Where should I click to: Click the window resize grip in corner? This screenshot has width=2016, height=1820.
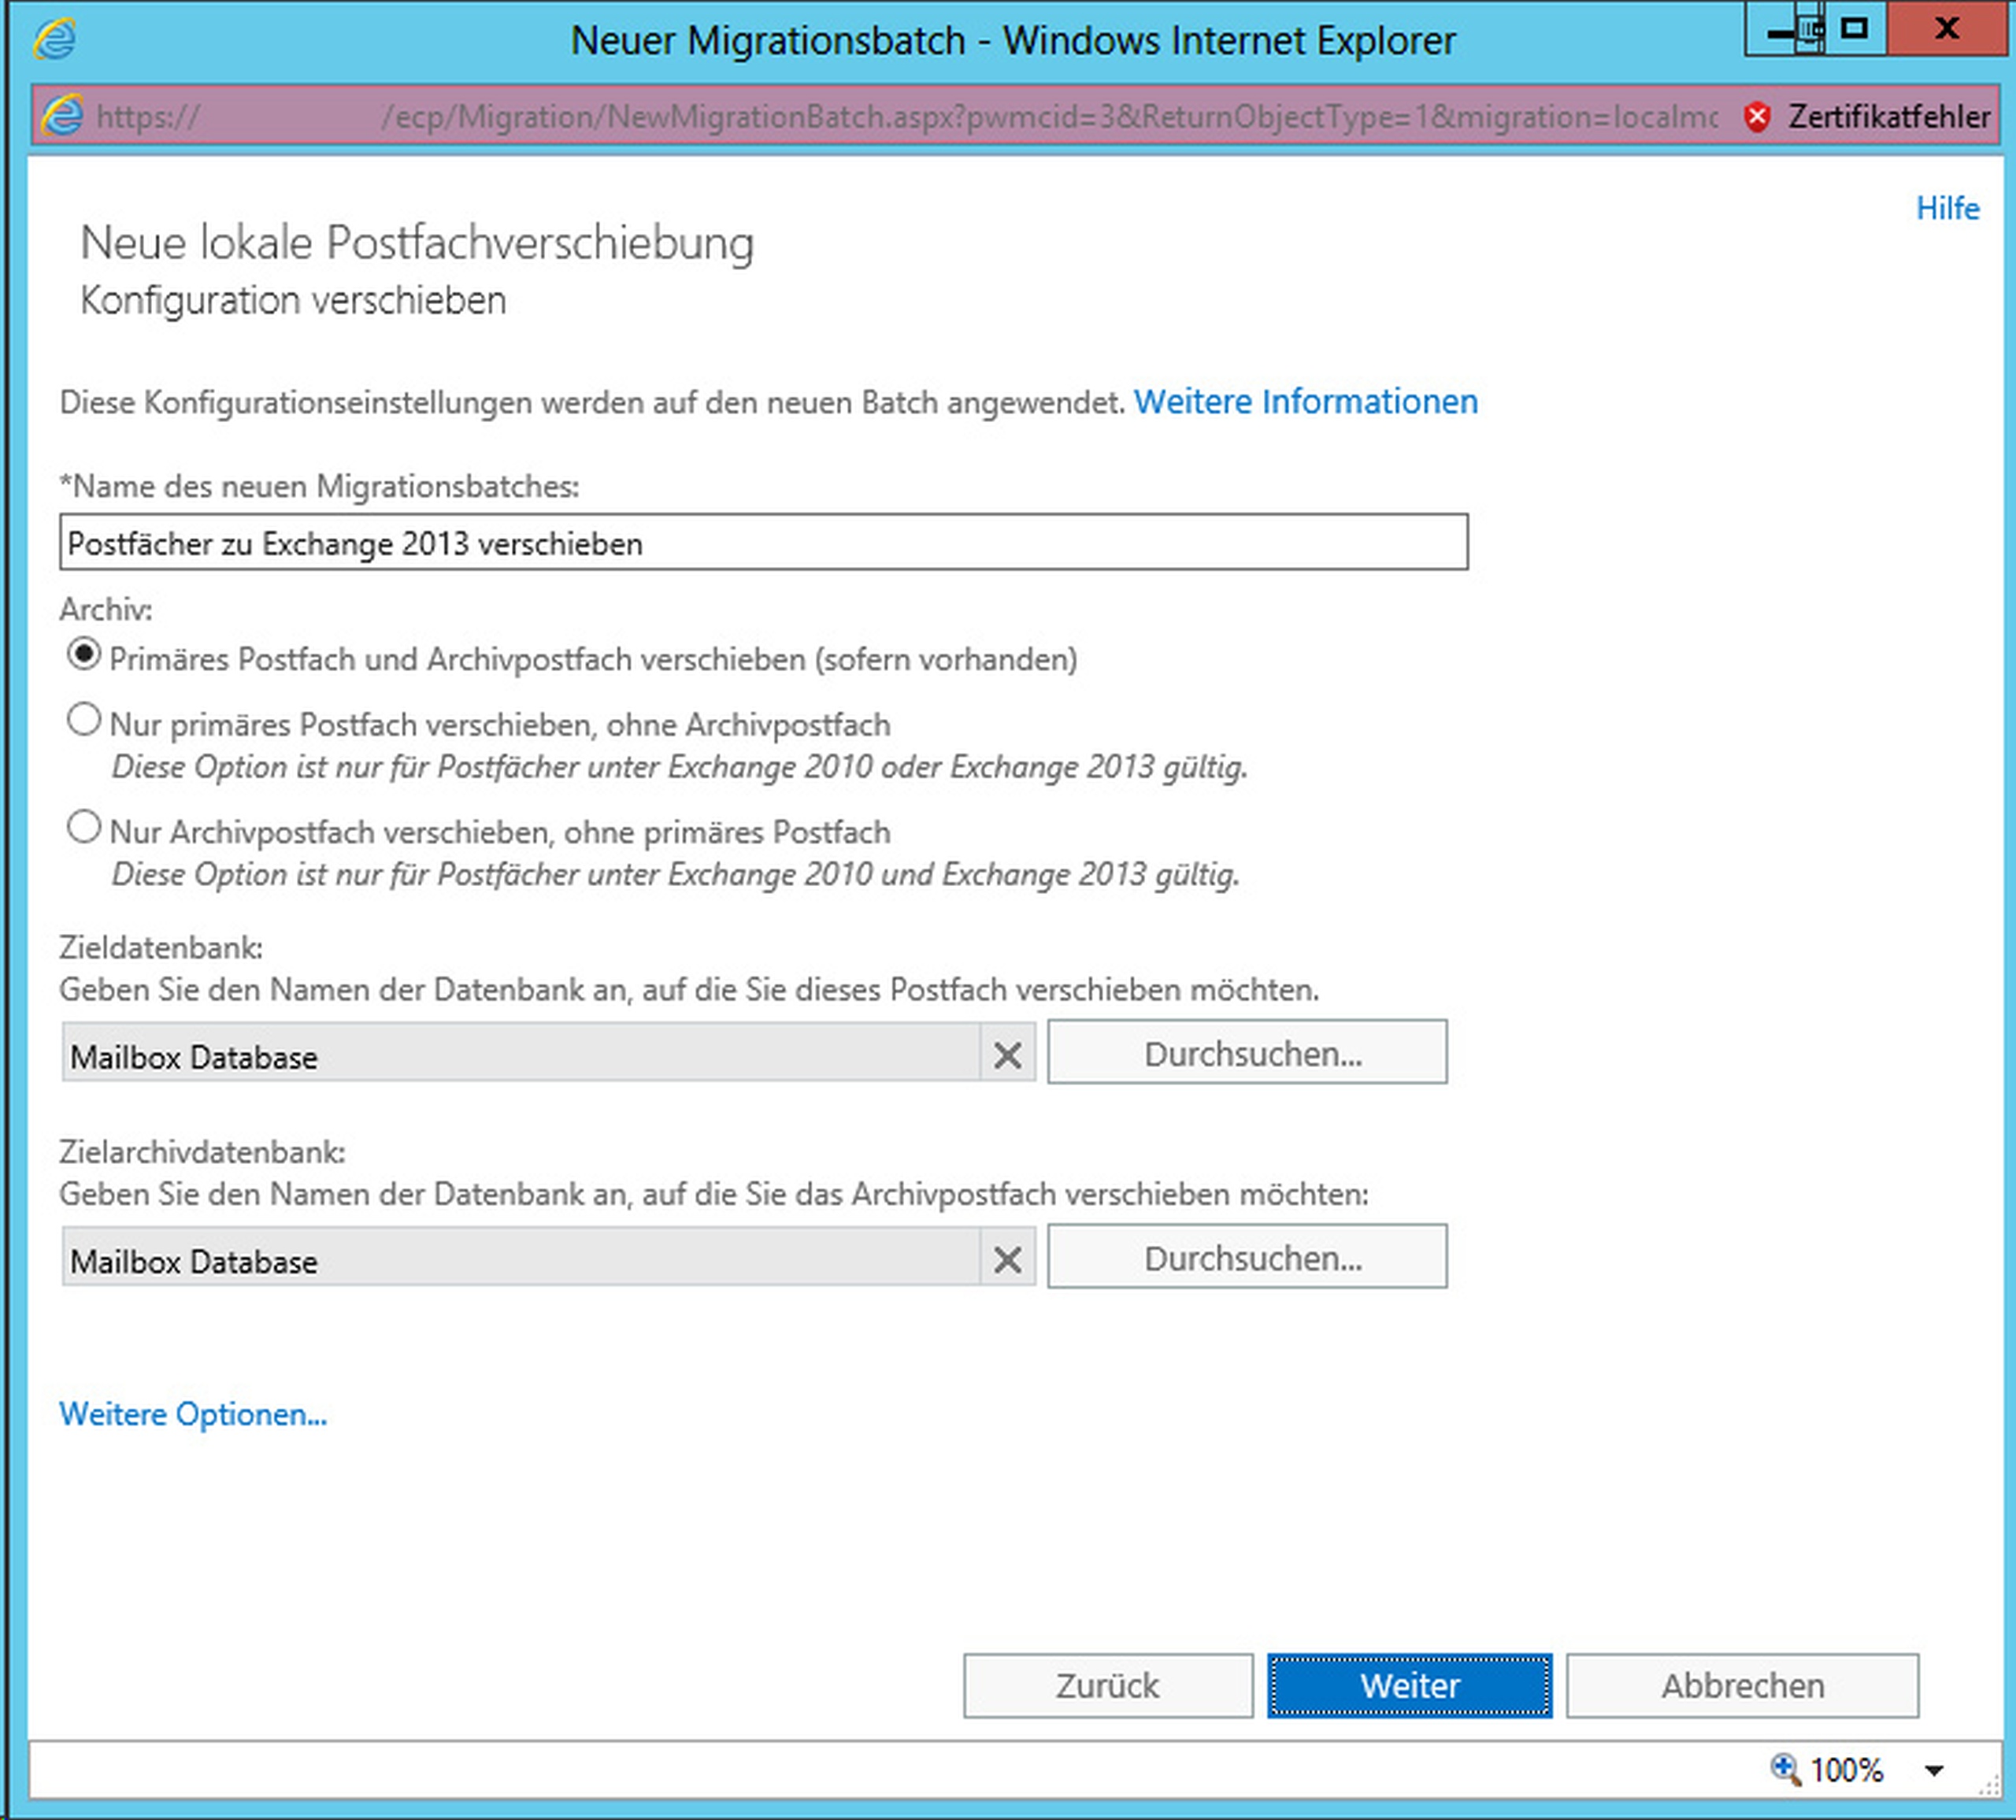(1991, 1788)
